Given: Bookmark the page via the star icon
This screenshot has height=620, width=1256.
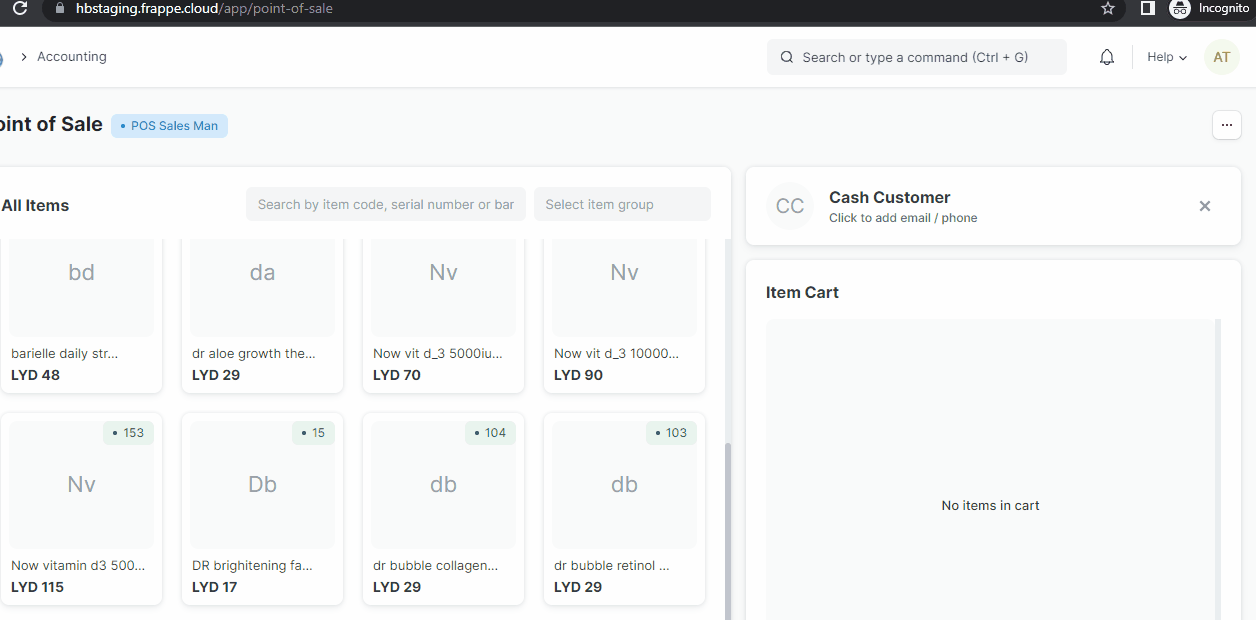Looking at the screenshot, I should [x=1107, y=8].
